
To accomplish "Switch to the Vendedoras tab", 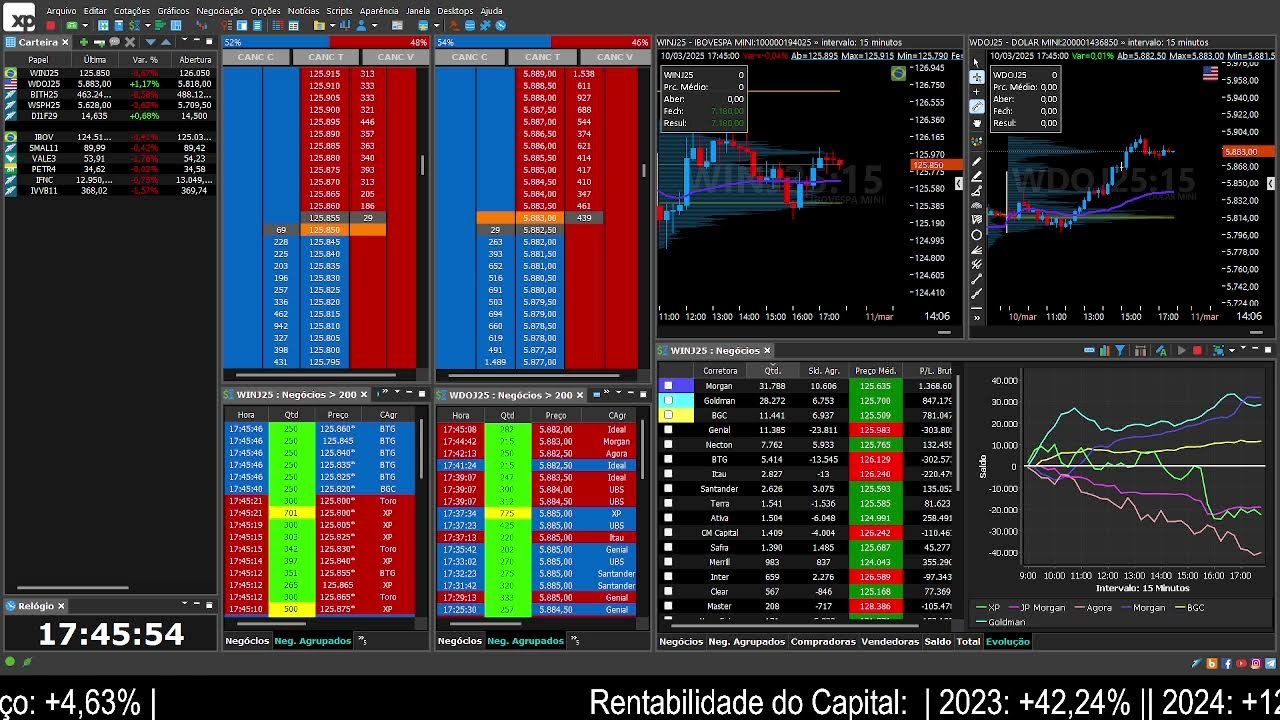I will point(890,641).
